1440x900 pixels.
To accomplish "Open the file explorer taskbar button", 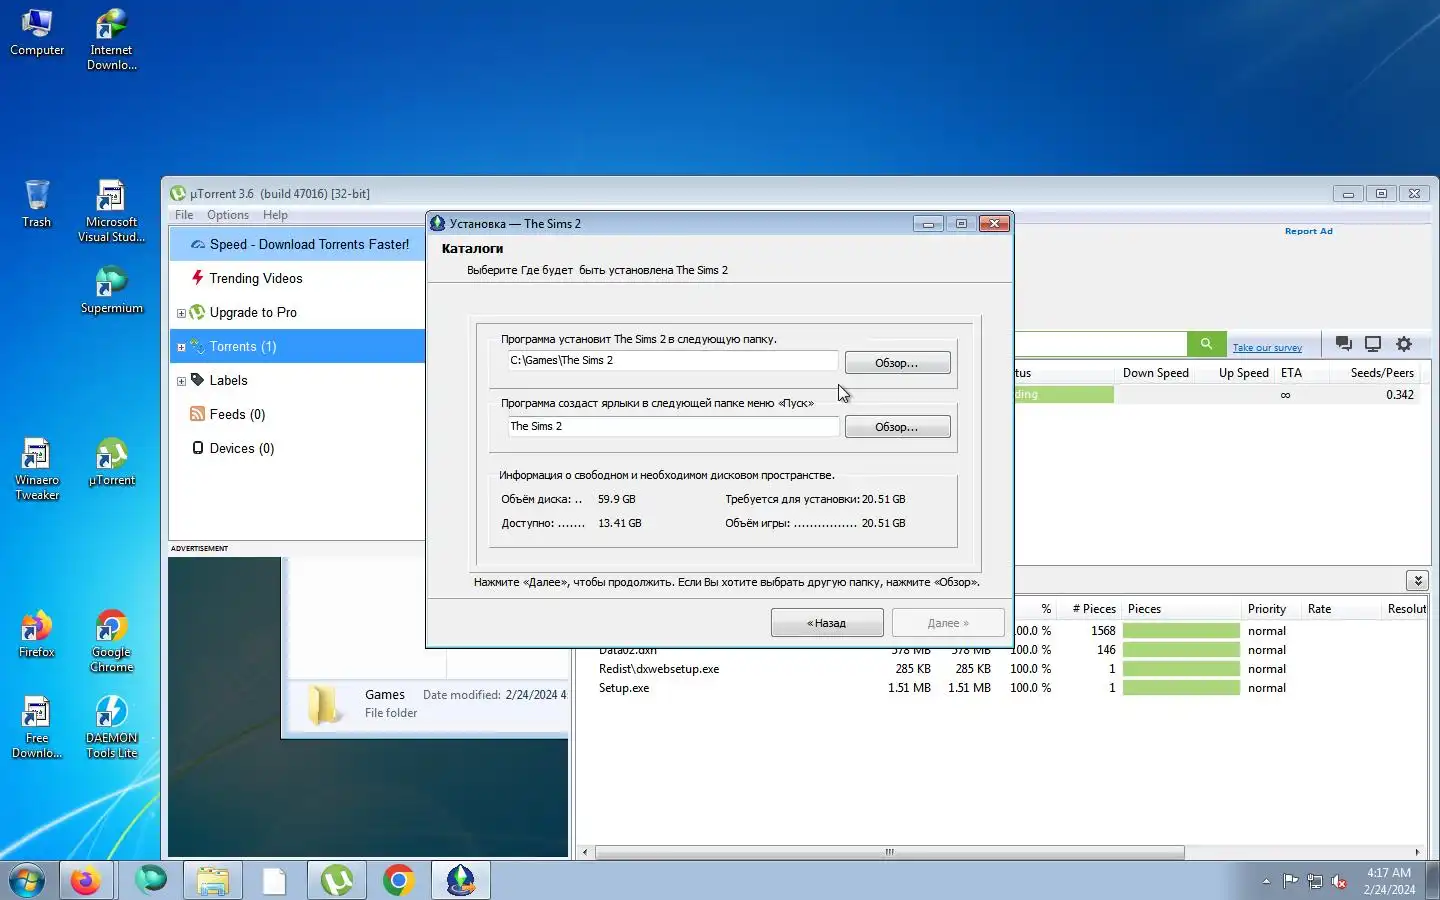I will [x=213, y=880].
